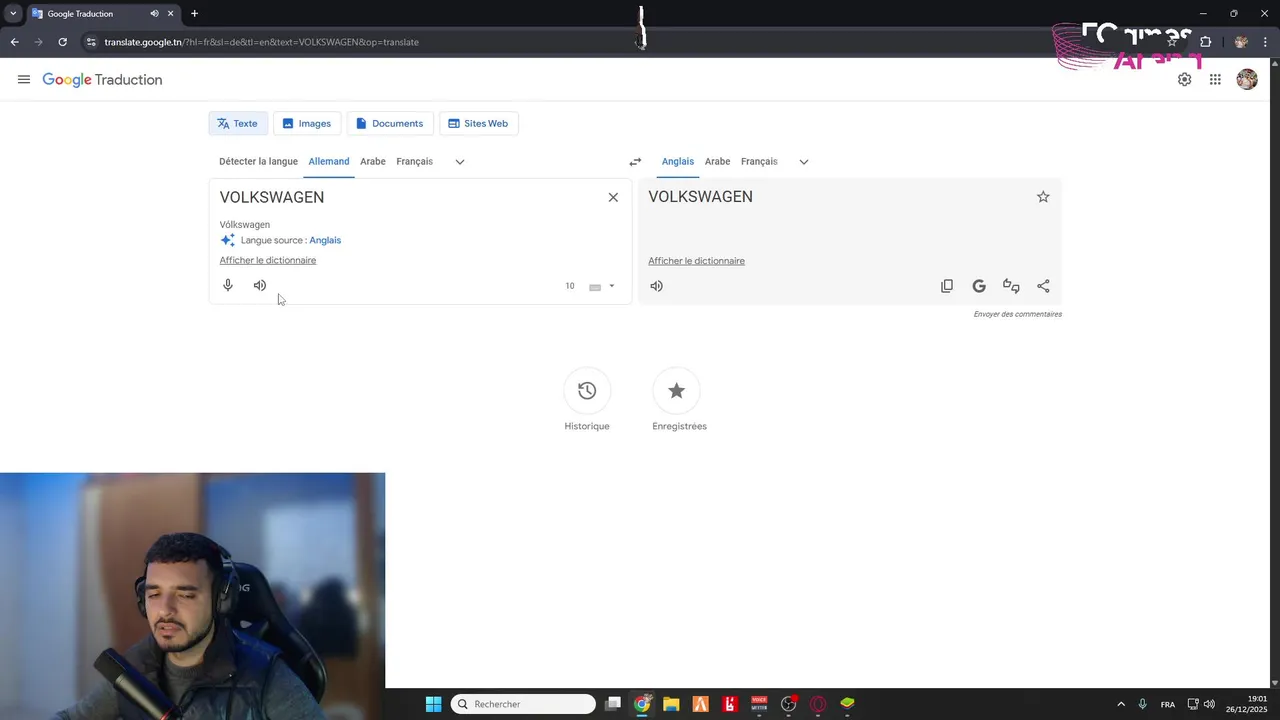
Task: Show hidden system tray icons
Action: [x=1121, y=704]
